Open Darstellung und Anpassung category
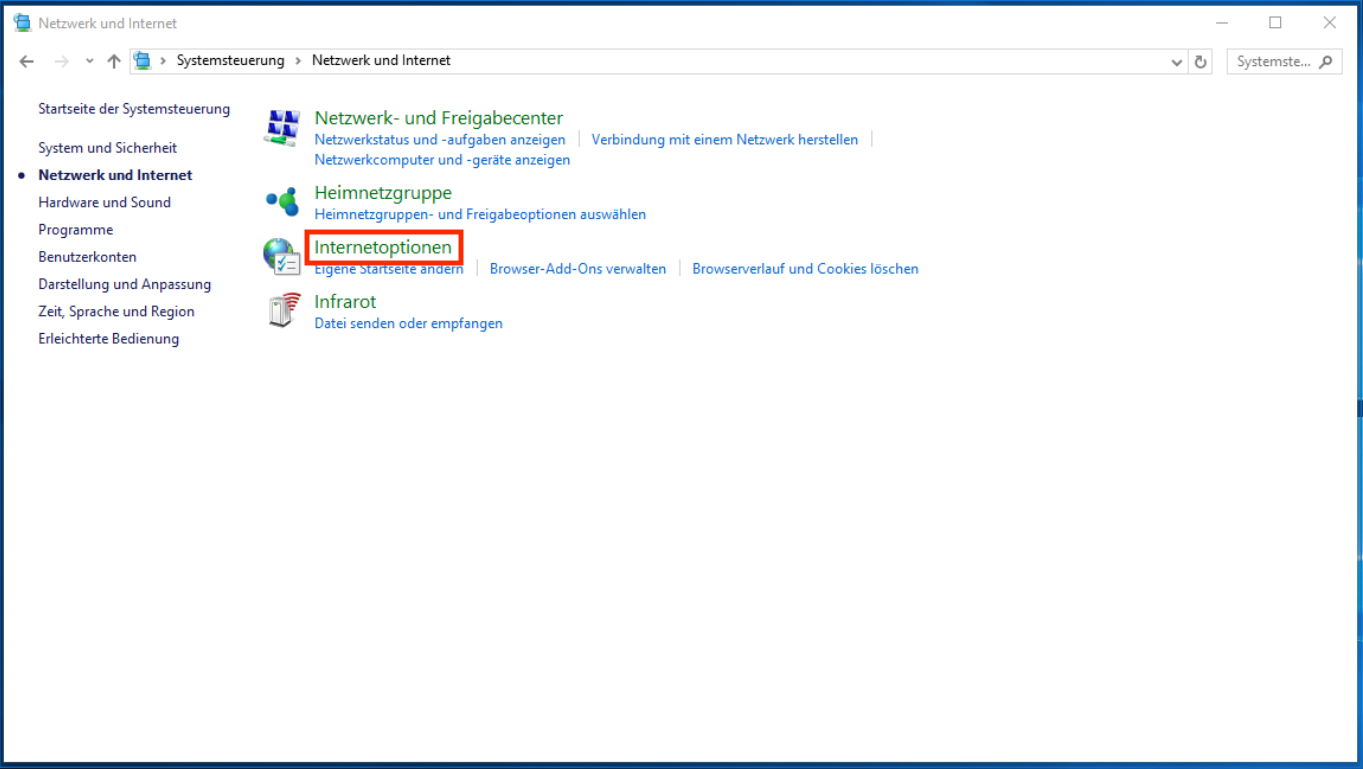Image resolution: width=1363 pixels, height=769 pixels. [x=125, y=284]
